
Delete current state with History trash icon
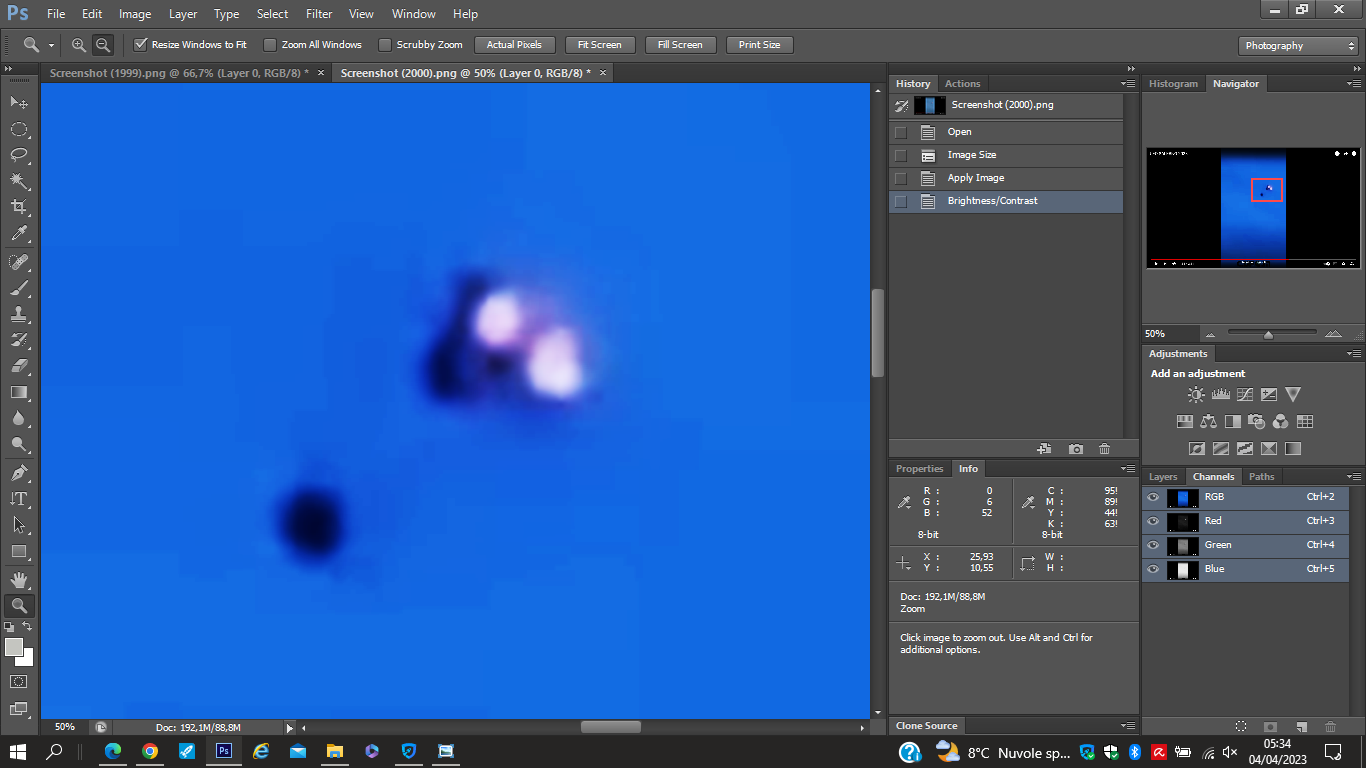tap(1104, 449)
